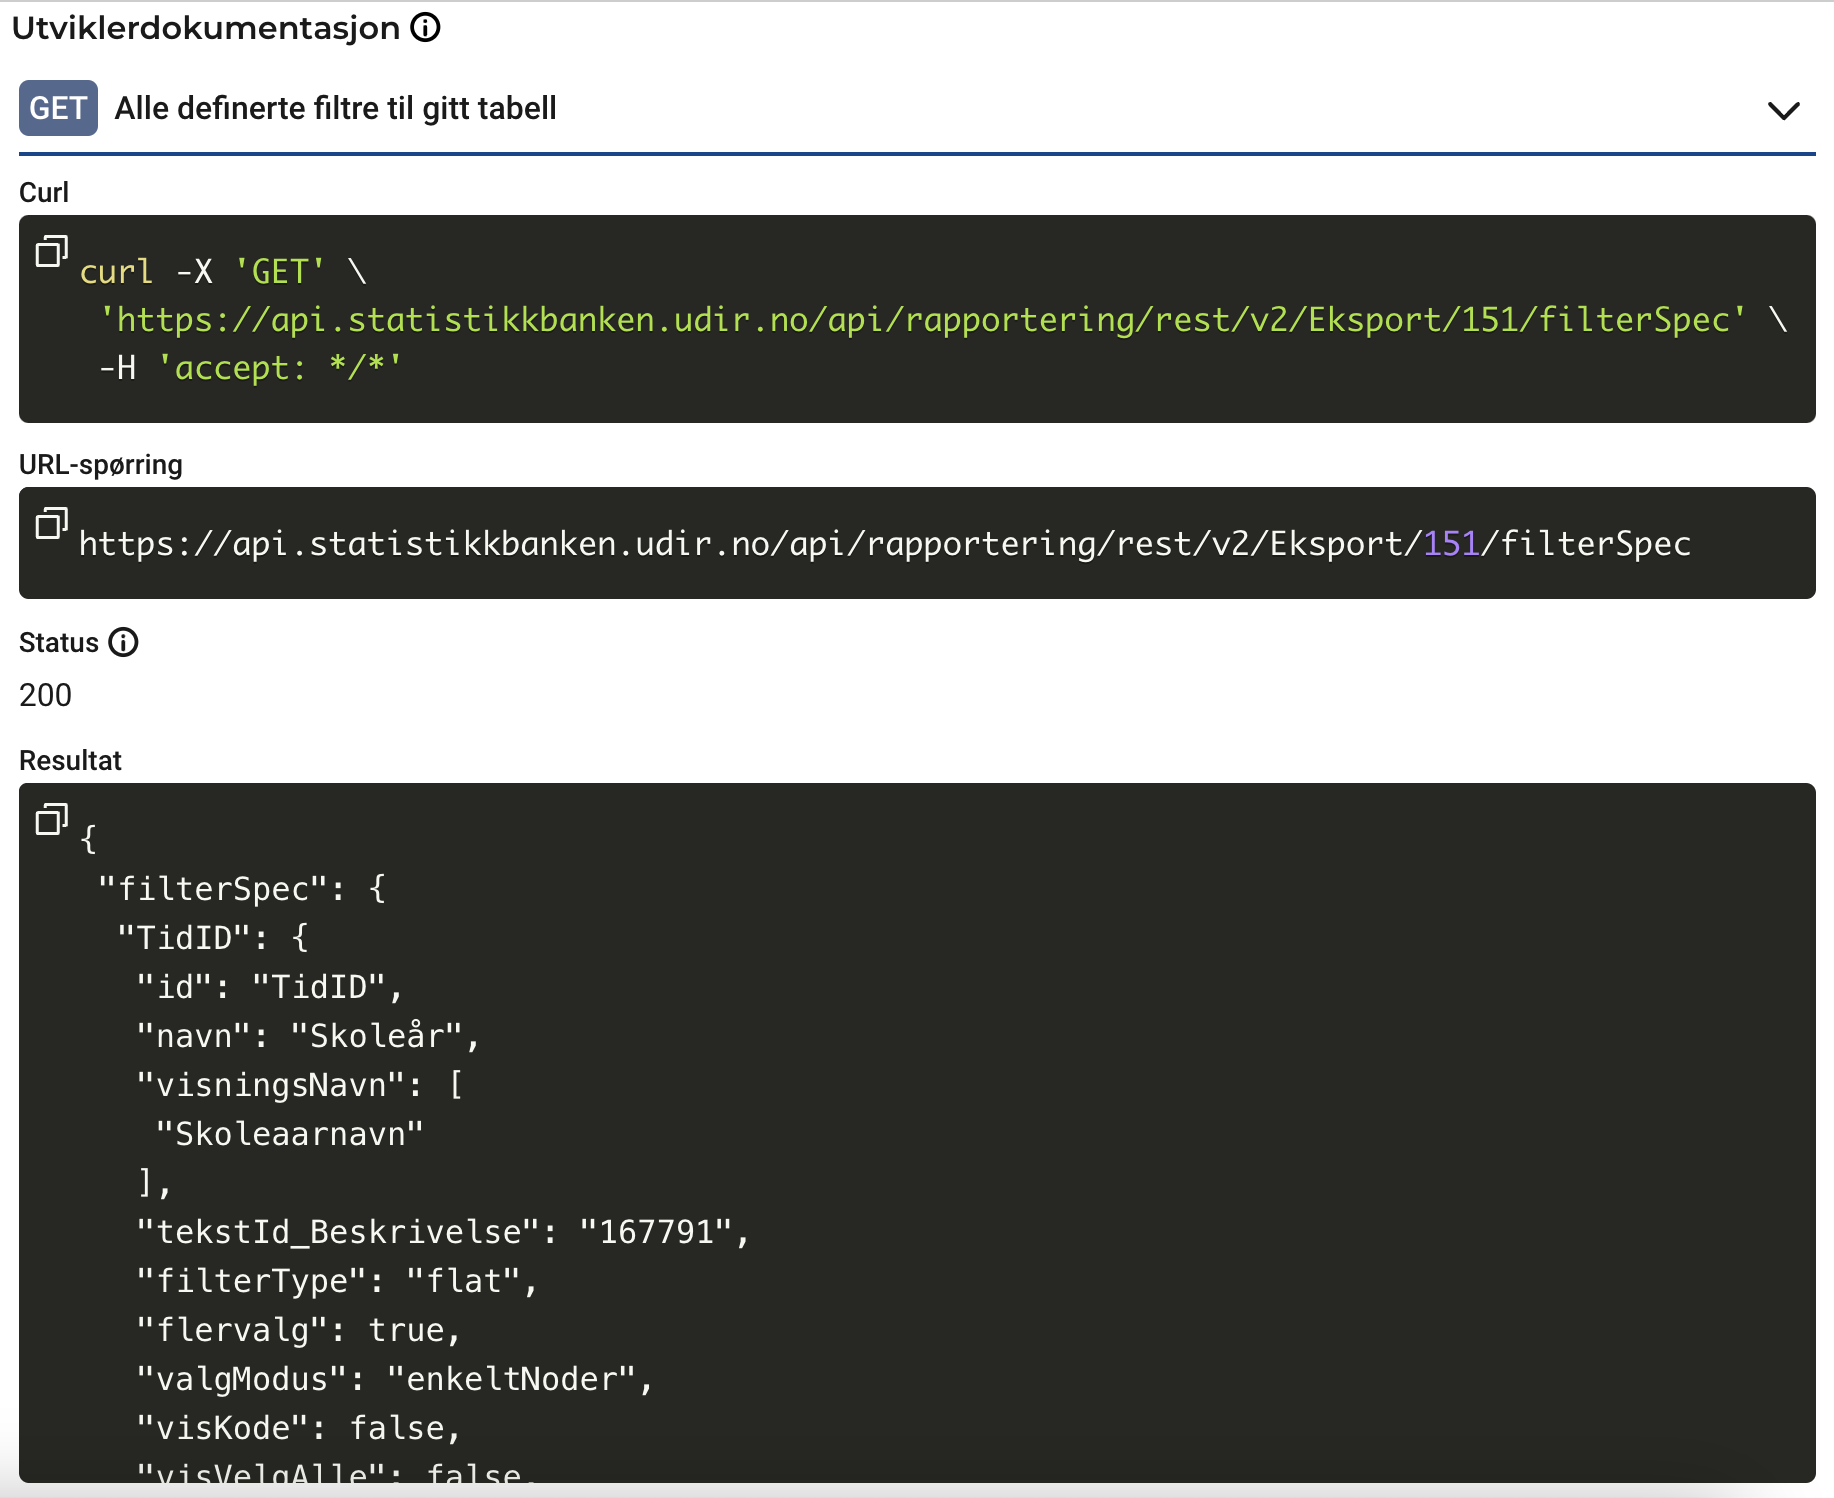Open the info icon next to Status
Screen dimensions: 1834x1498
tap(123, 642)
